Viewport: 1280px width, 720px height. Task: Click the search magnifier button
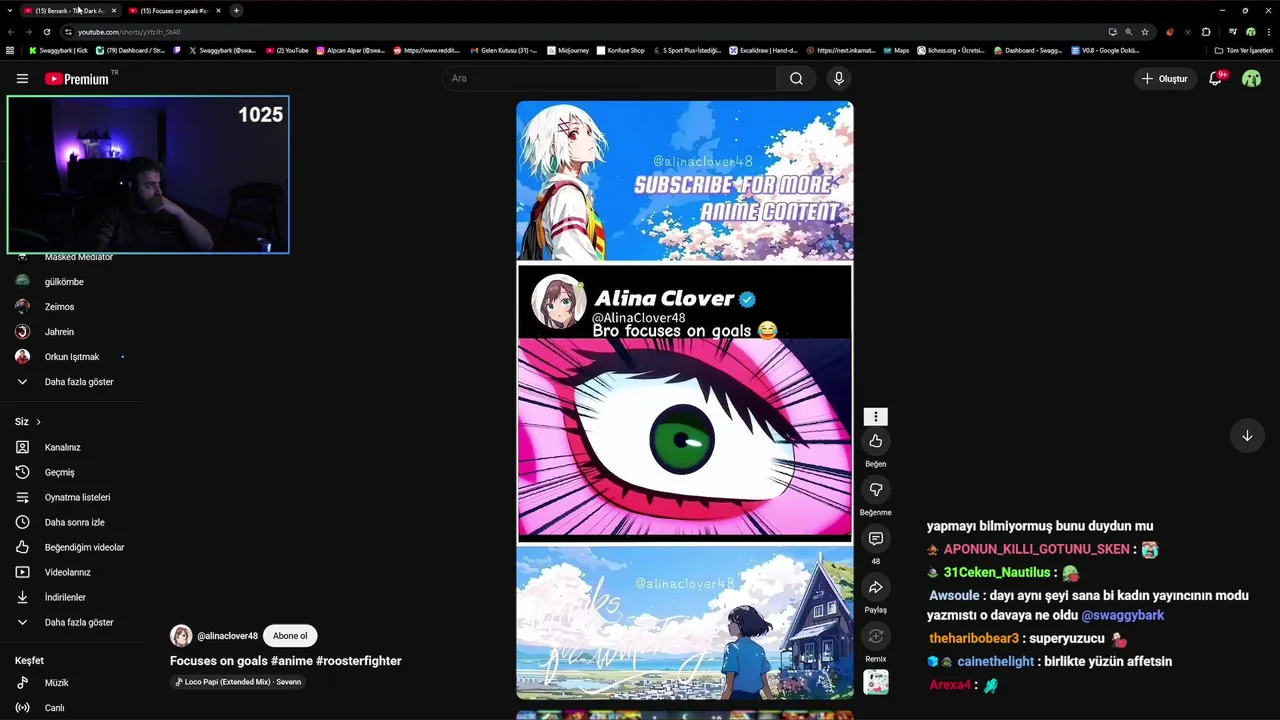796,78
